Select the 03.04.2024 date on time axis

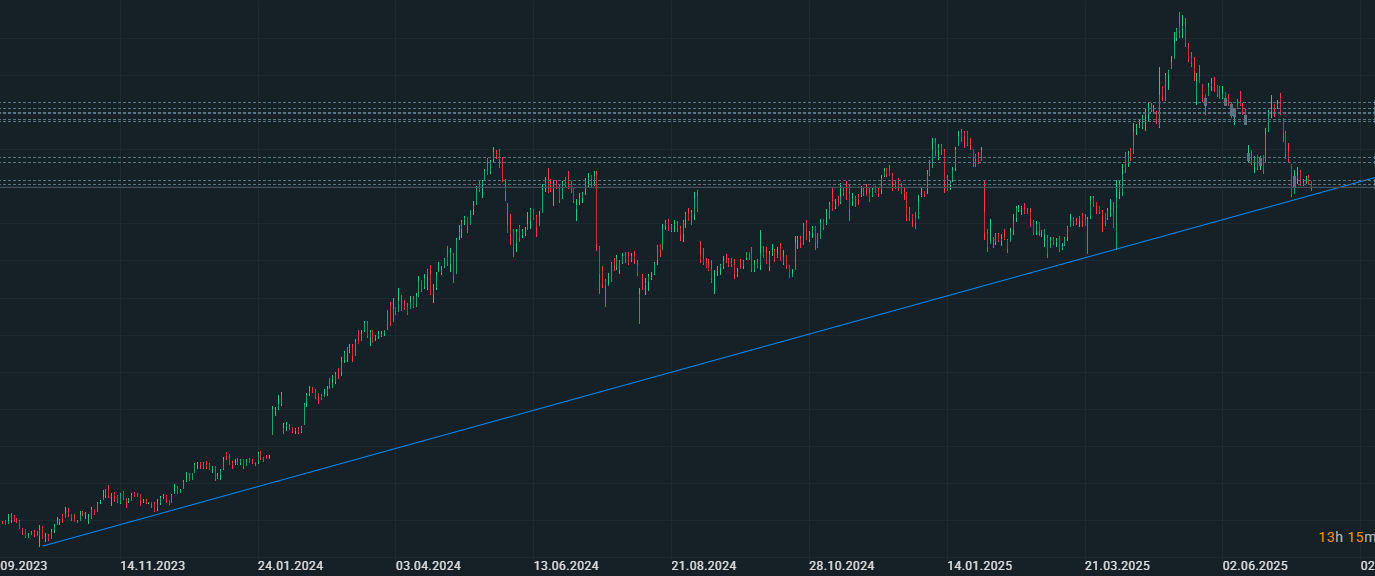point(428,566)
